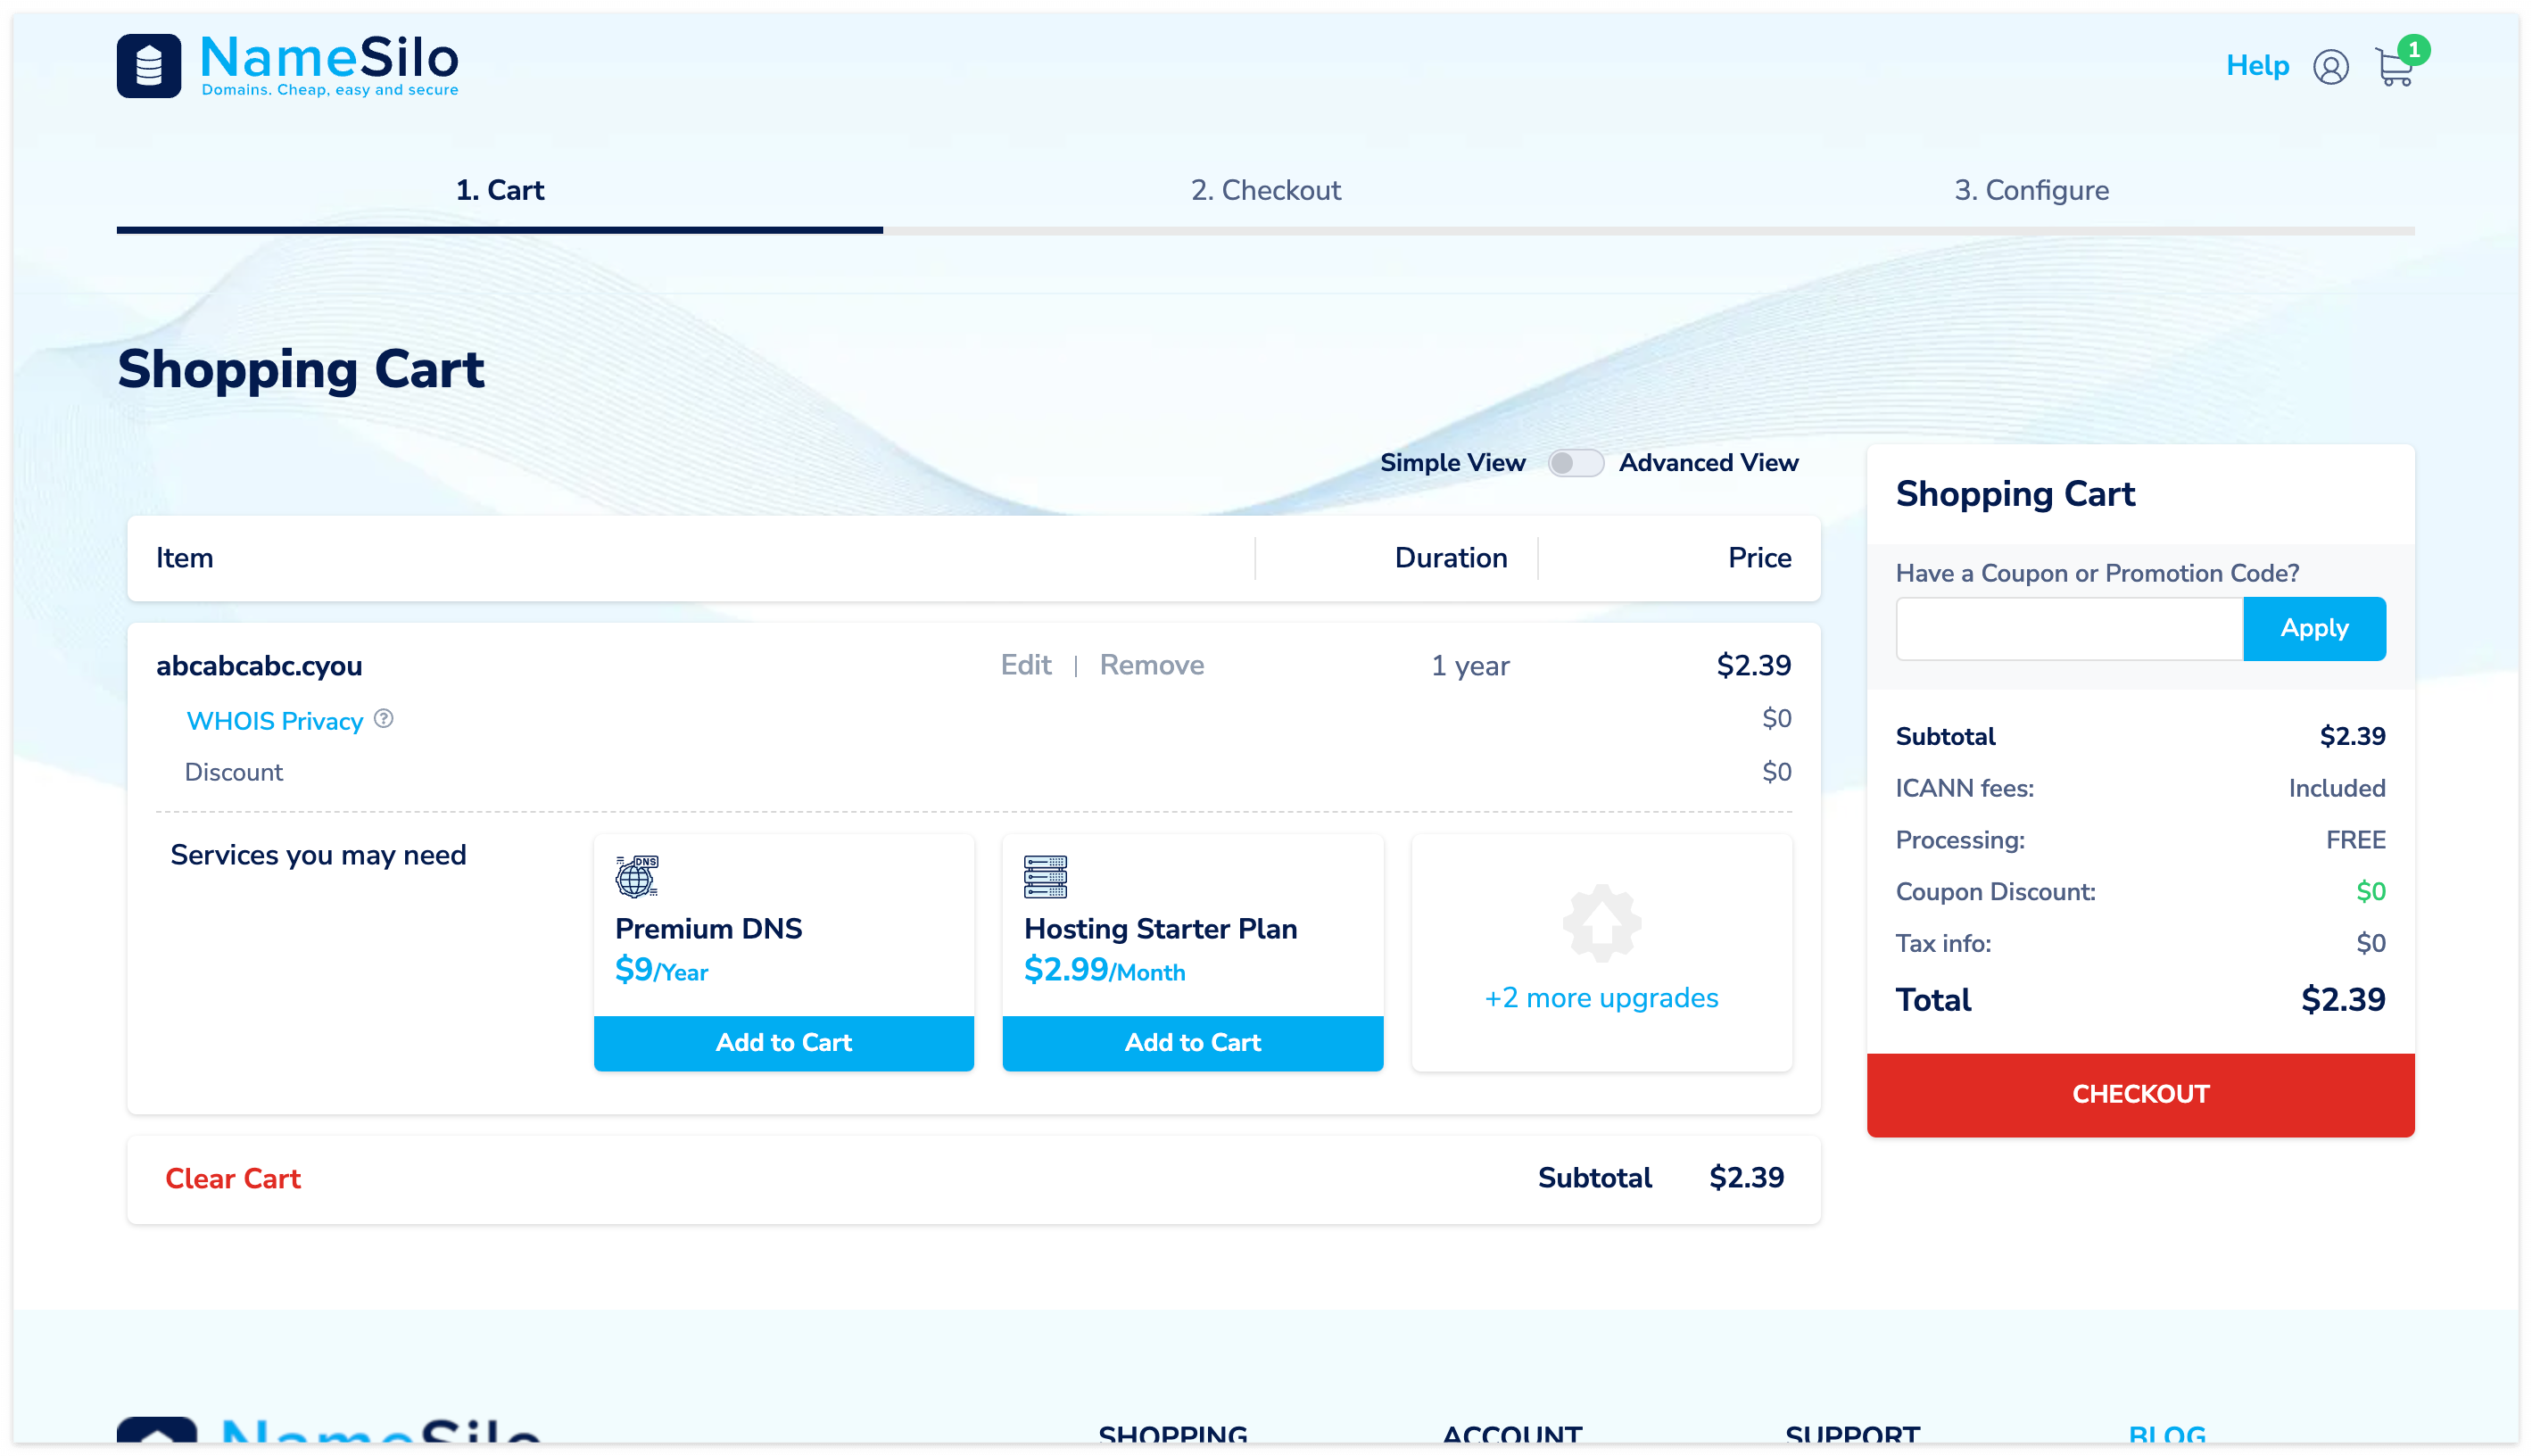Click the Clear Cart link
This screenshot has height=1456, width=2532.
[x=232, y=1178]
